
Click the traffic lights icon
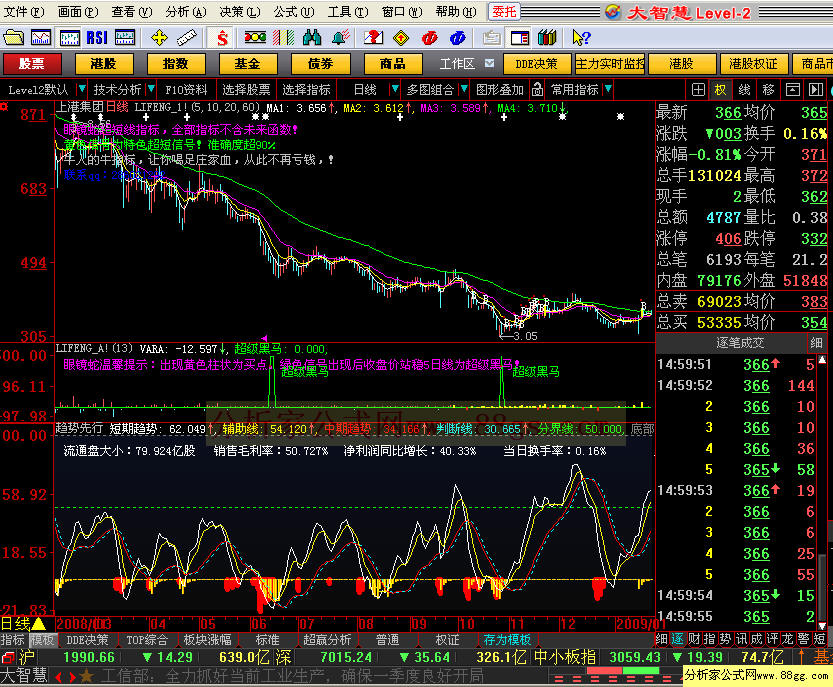pyautogui.click(x=256, y=38)
